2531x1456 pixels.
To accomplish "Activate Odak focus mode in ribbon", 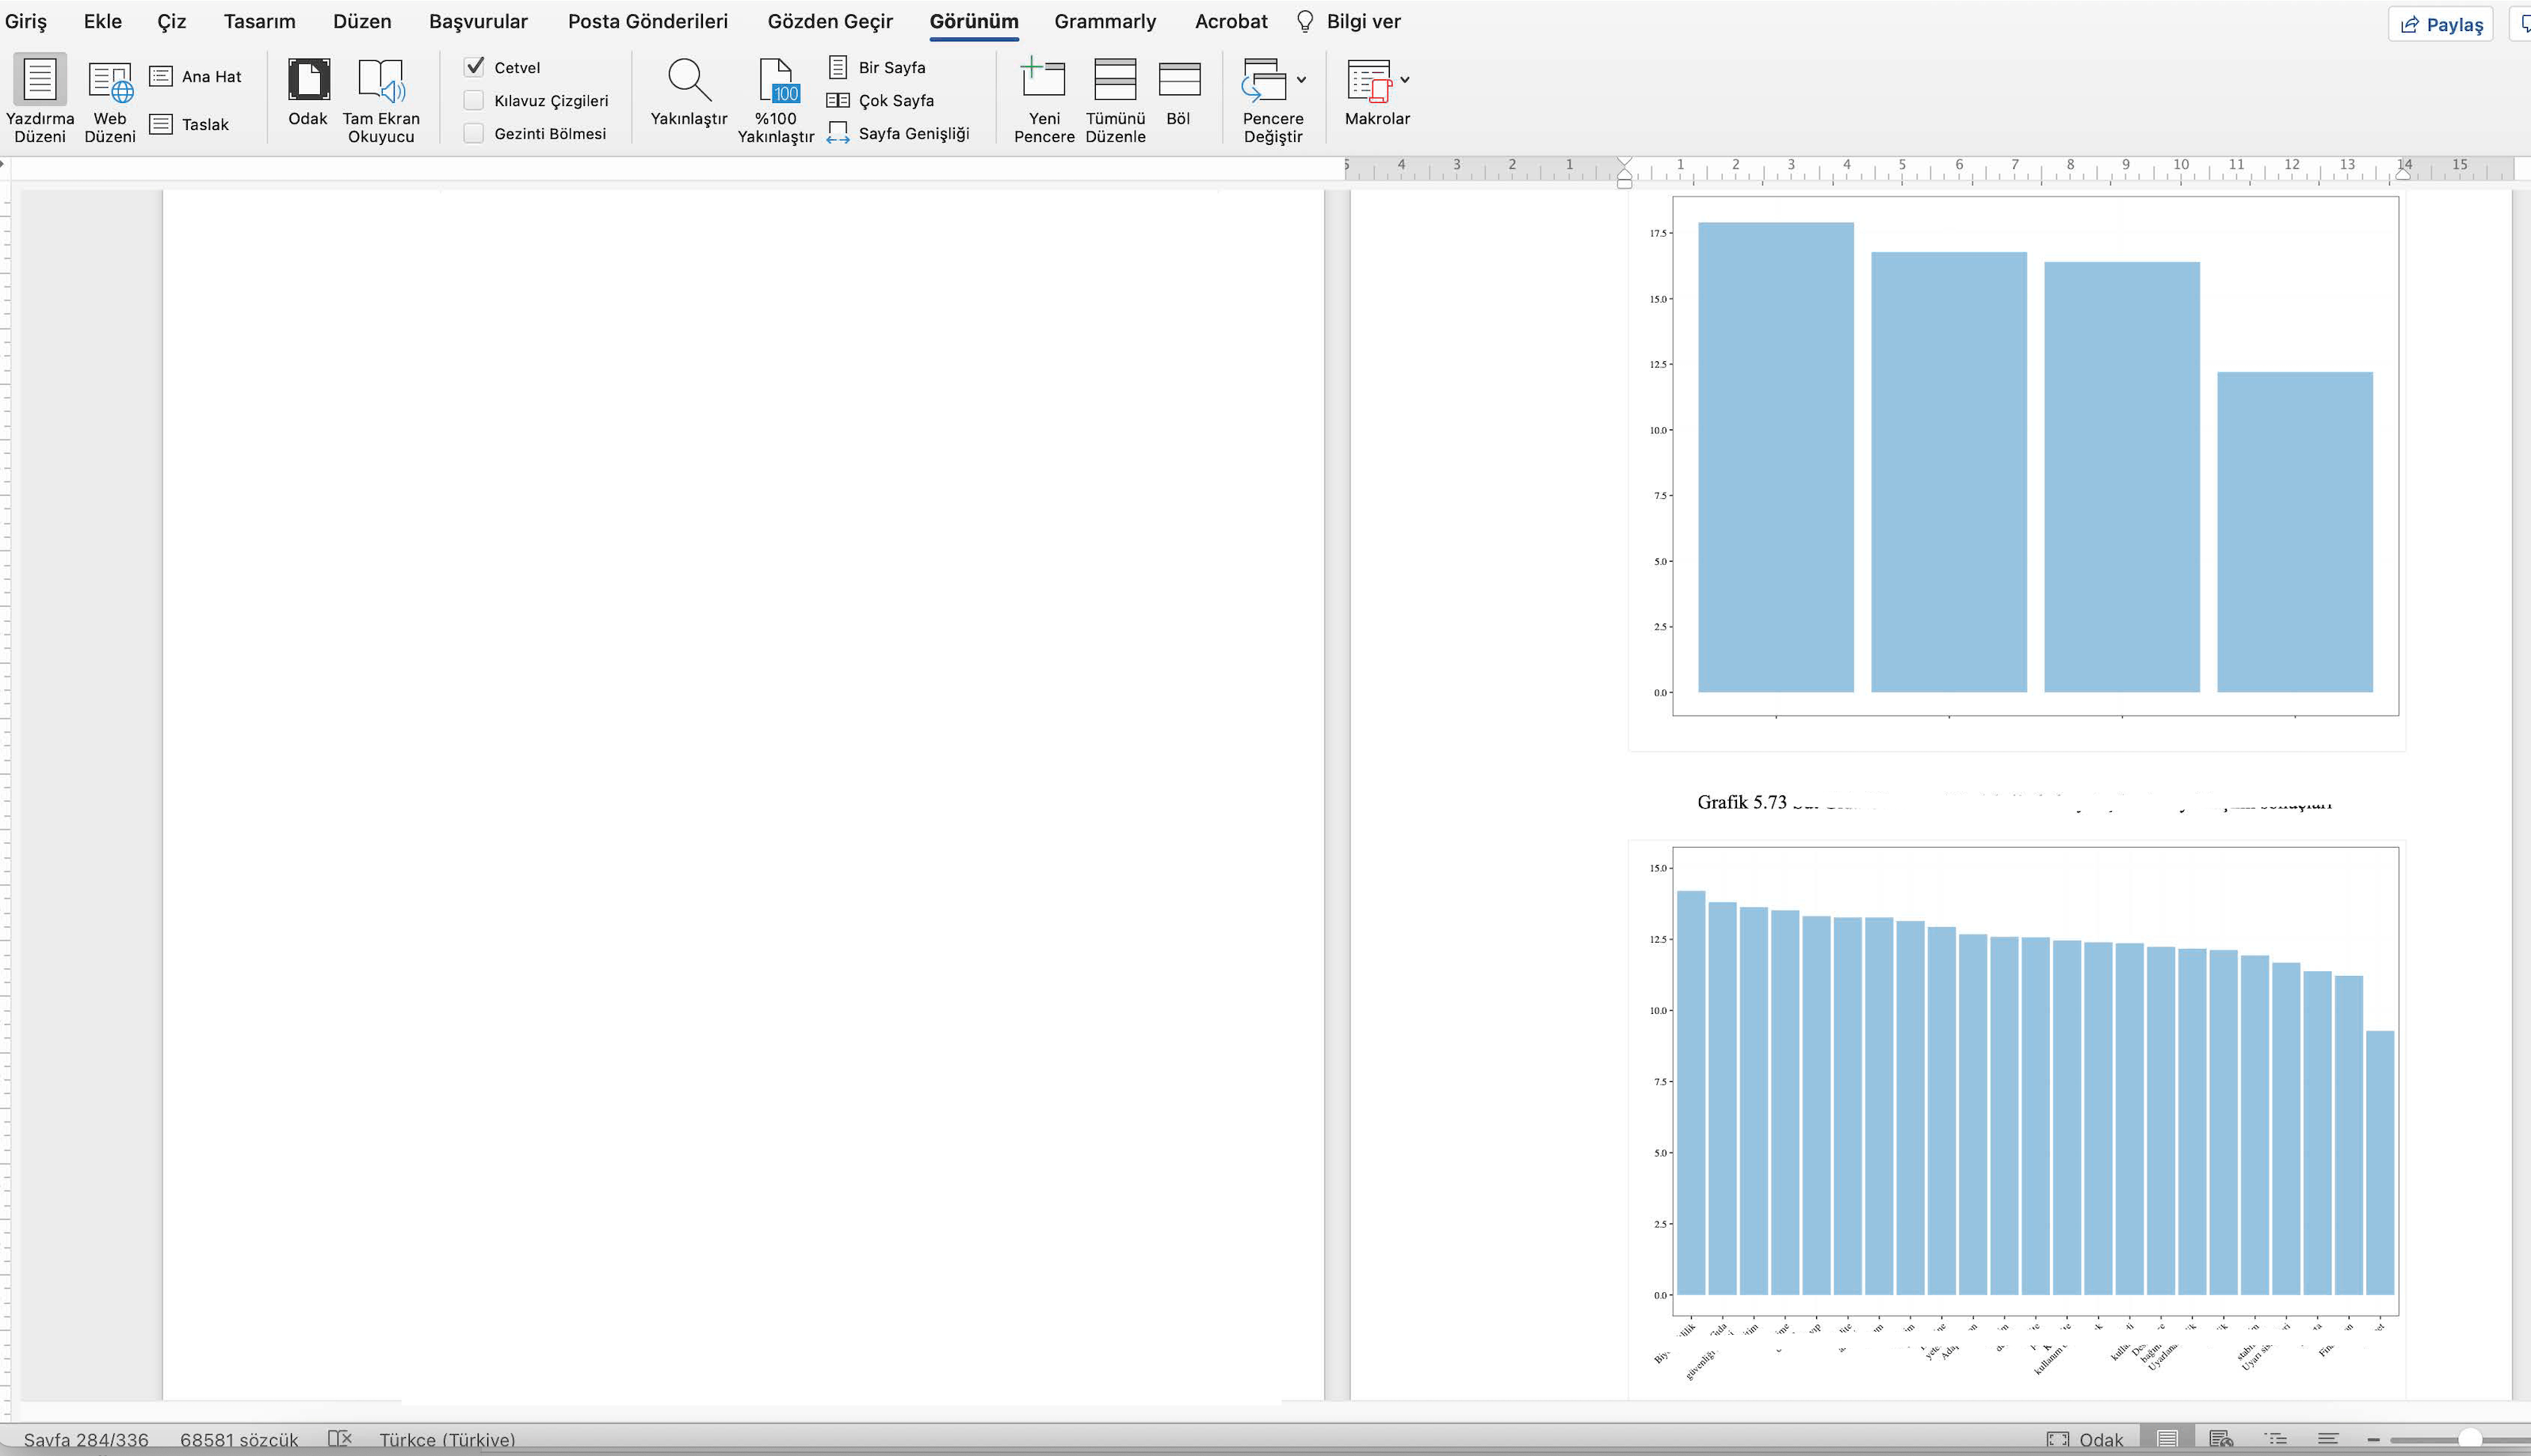I will coord(308,92).
